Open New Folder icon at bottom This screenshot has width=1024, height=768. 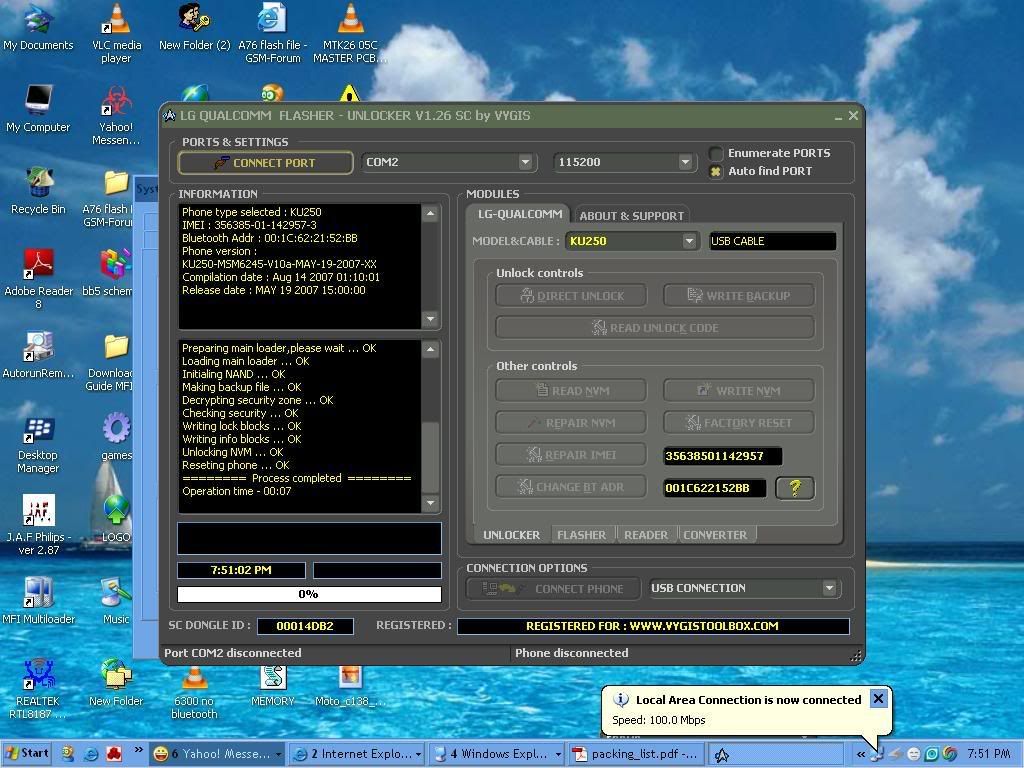tap(116, 683)
